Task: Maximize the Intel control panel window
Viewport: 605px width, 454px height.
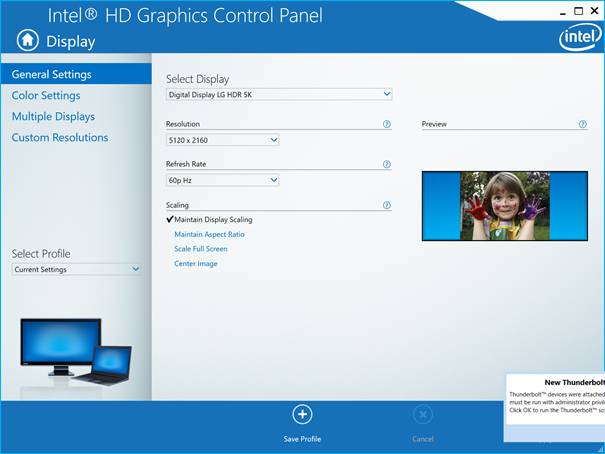Action: click(578, 11)
